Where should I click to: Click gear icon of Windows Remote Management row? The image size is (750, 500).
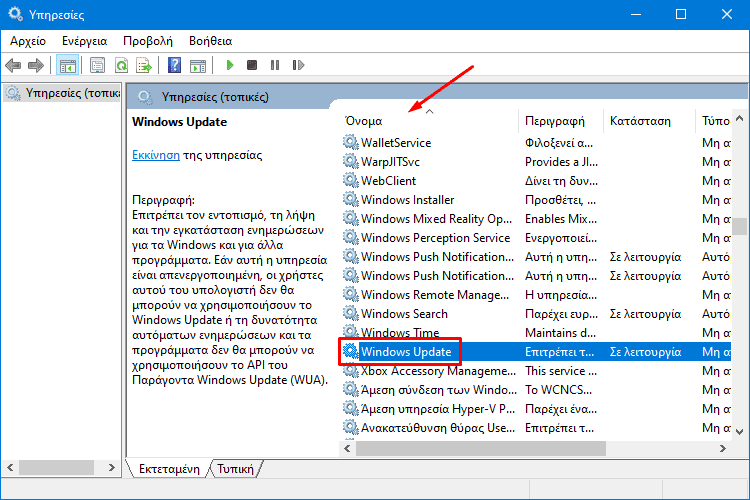(351, 294)
